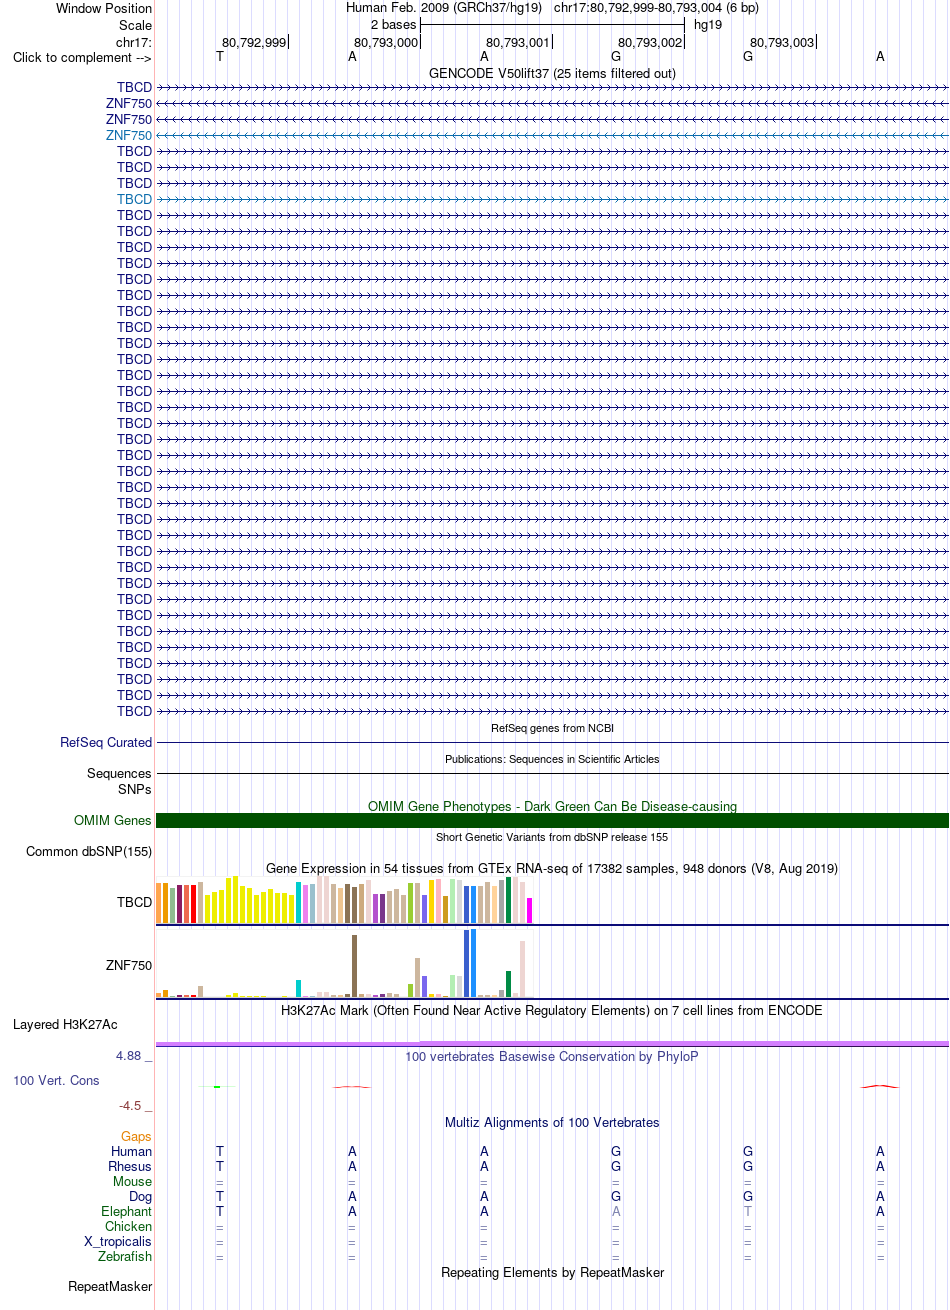Click ZNF750 label beside GTEx expression chart
The height and width of the screenshot is (1310, 950).
(129, 966)
